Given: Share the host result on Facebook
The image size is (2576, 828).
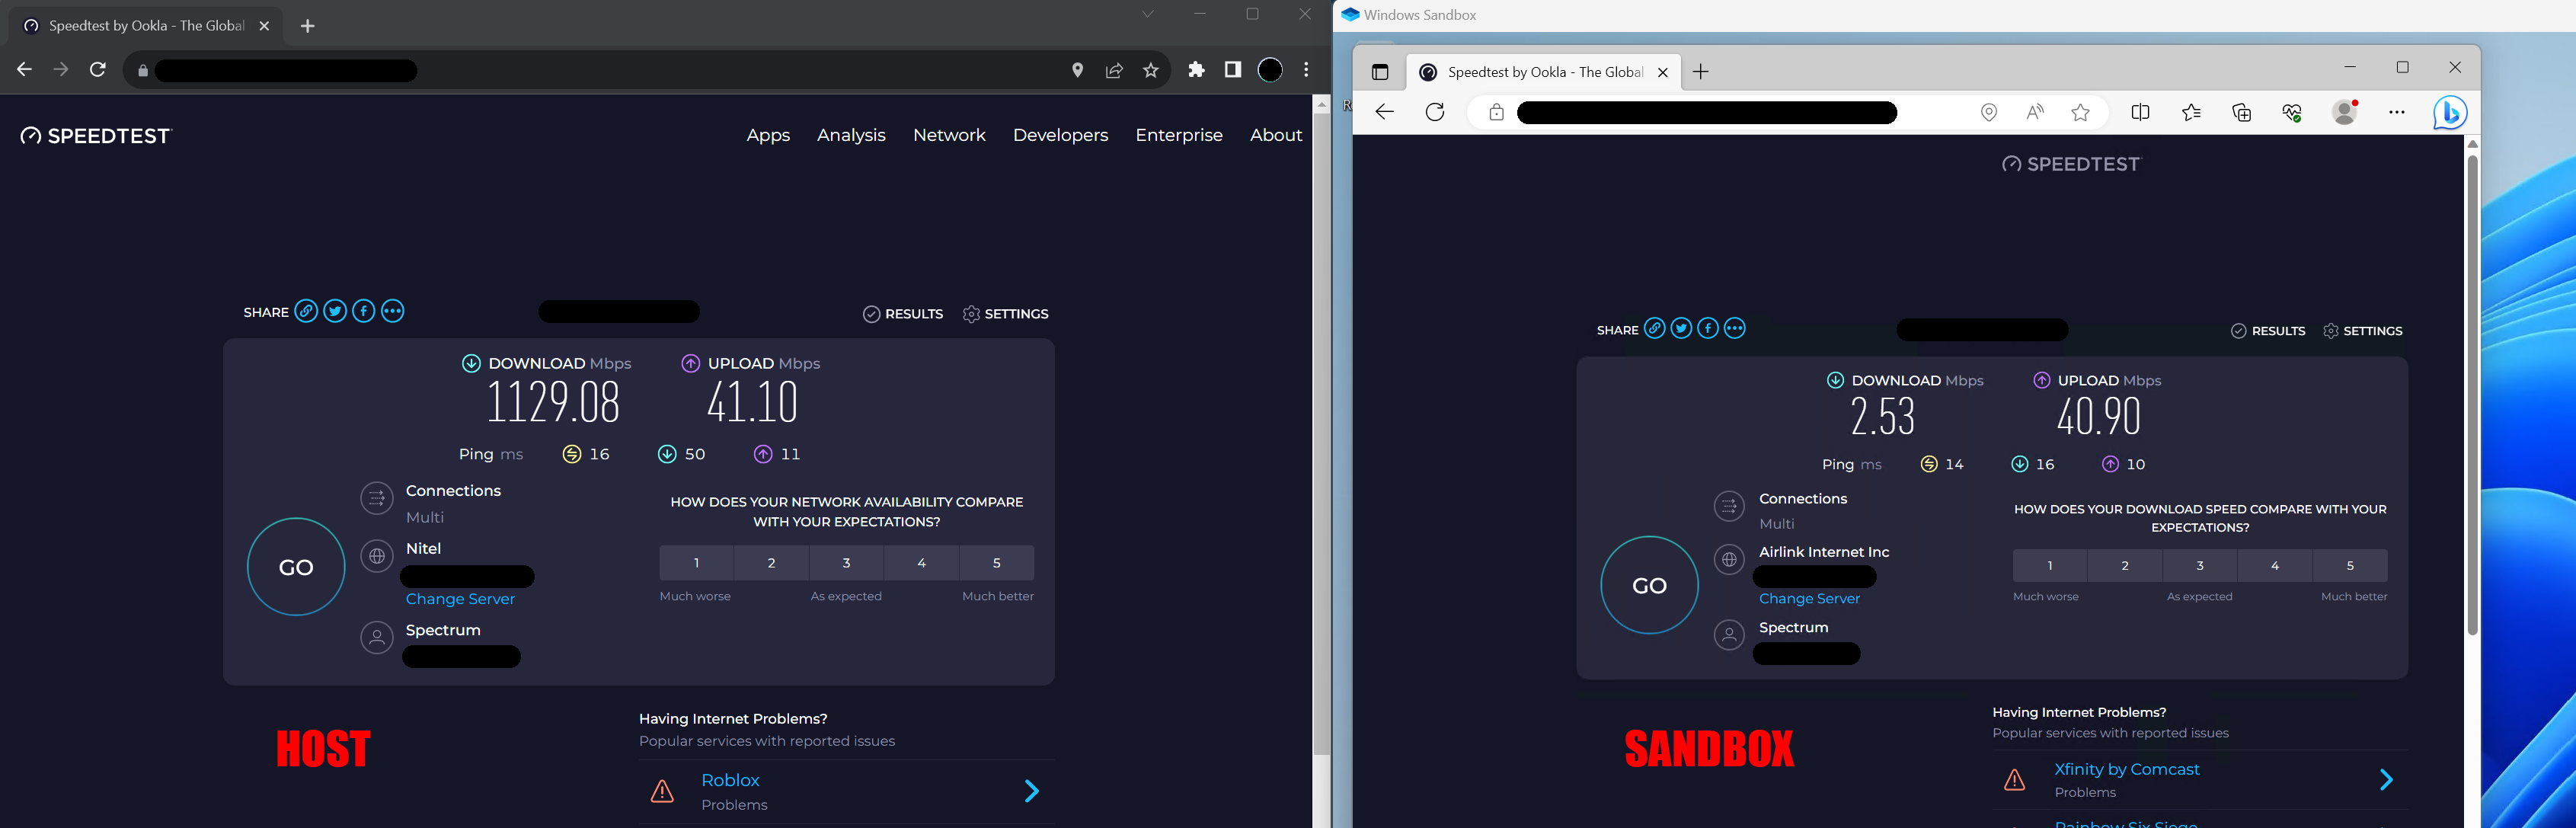Looking at the screenshot, I should pyautogui.click(x=364, y=311).
